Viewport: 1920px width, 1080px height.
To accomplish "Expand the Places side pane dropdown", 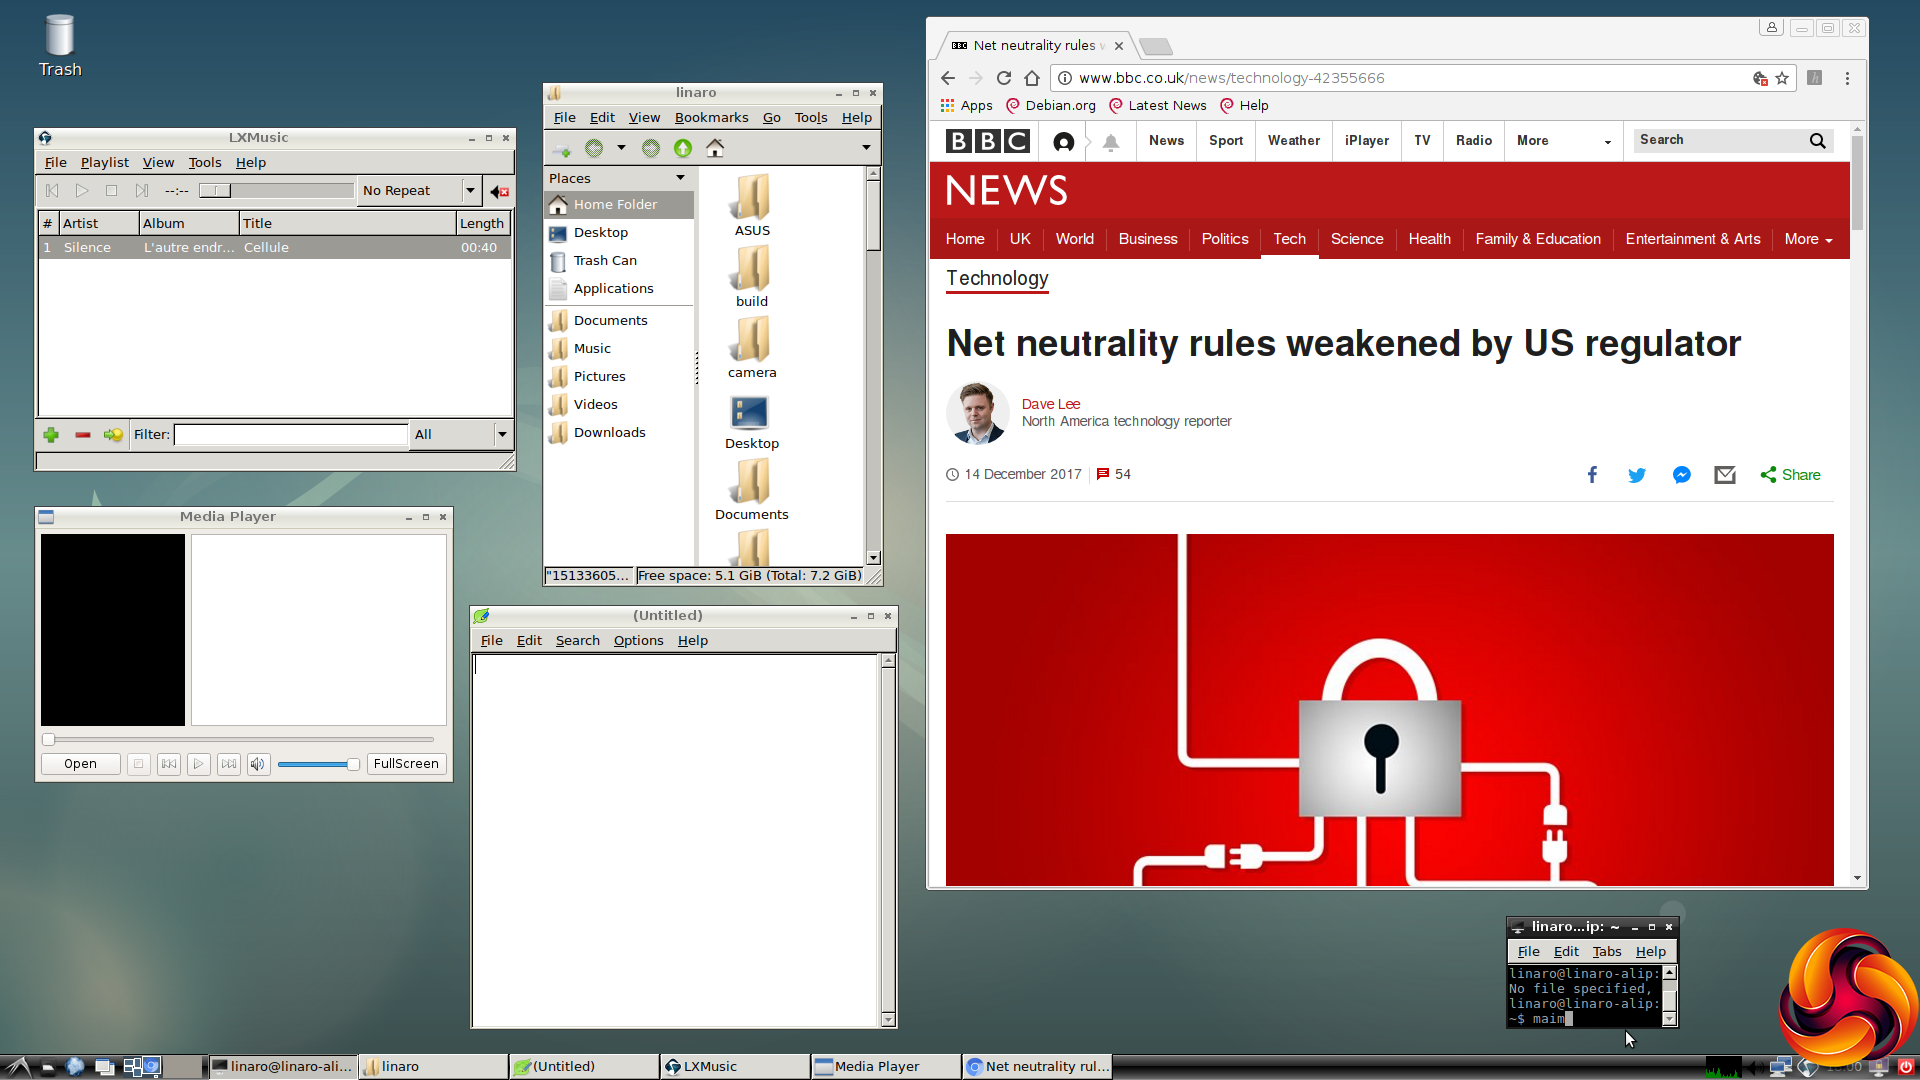I will point(681,178).
